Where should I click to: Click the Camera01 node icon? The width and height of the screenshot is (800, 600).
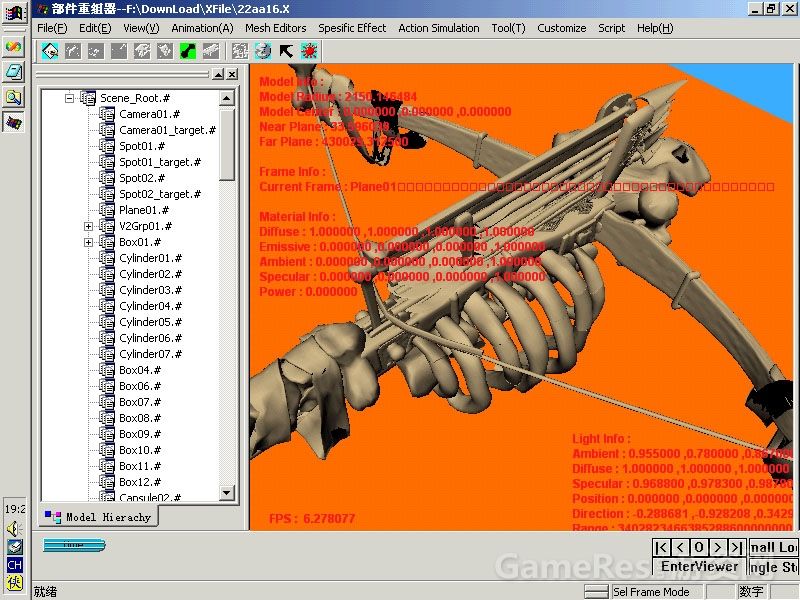click(x=107, y=114)
